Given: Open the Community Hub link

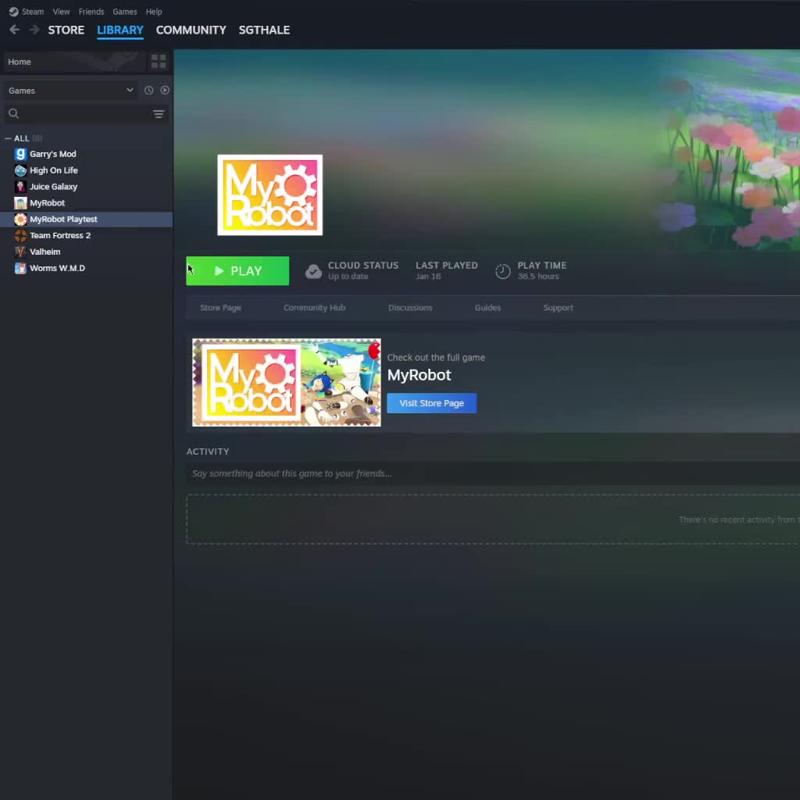Looking at the screenshot, I should (314, 308).
